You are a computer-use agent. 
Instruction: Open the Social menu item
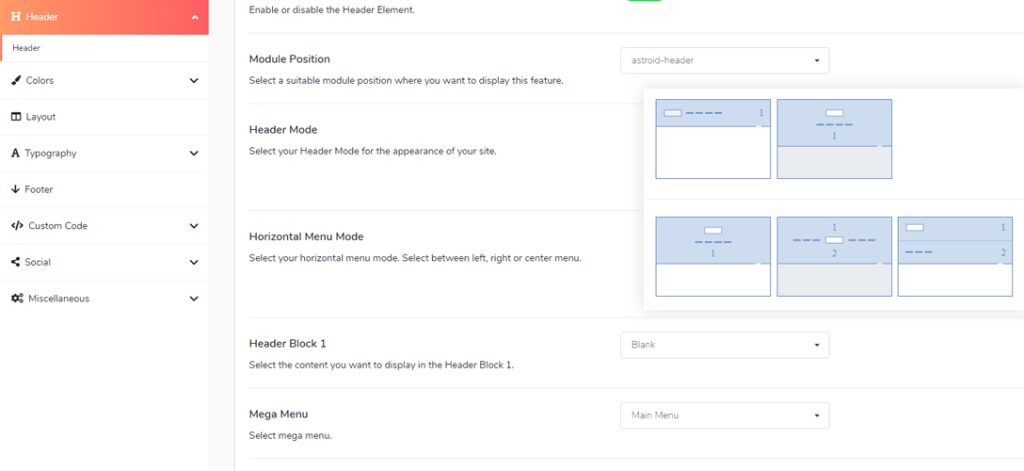(104, 262)
